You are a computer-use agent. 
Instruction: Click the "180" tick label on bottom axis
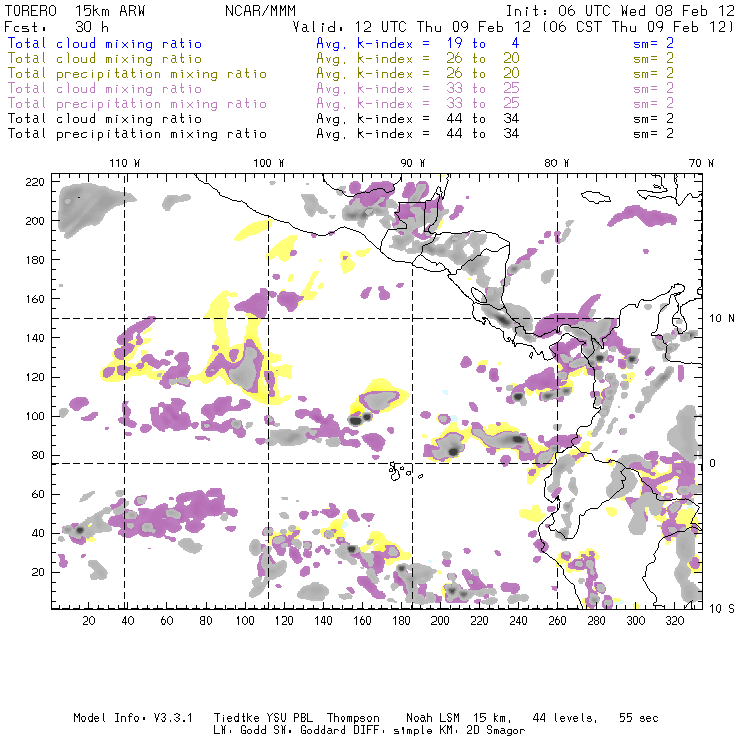pyautogui.click(x=401, y=621)
